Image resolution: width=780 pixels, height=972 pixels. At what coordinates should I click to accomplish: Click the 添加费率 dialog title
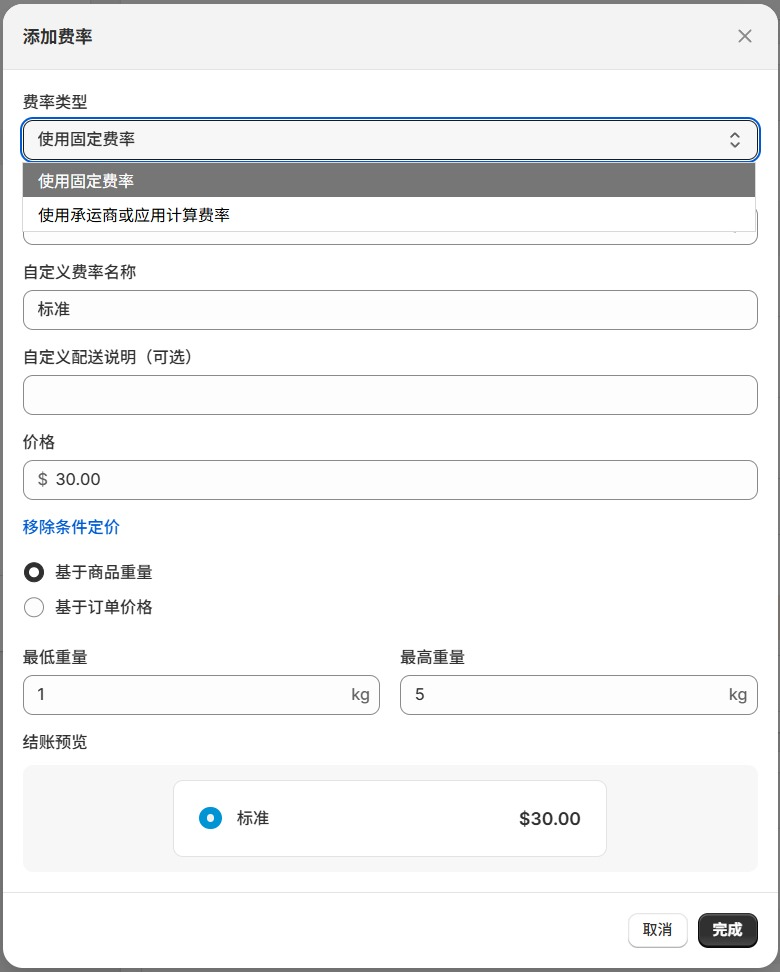58,36
